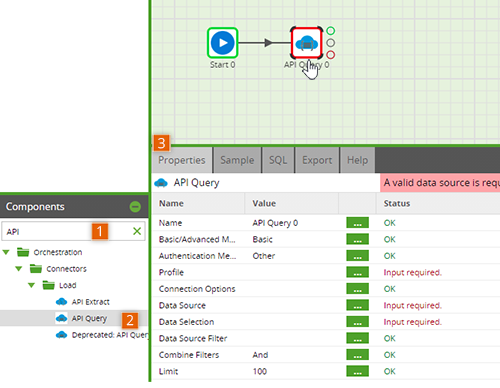Switch to the Export tab
Image resolution: width=500 pixels, height=388 pixels.
point(317,160)
